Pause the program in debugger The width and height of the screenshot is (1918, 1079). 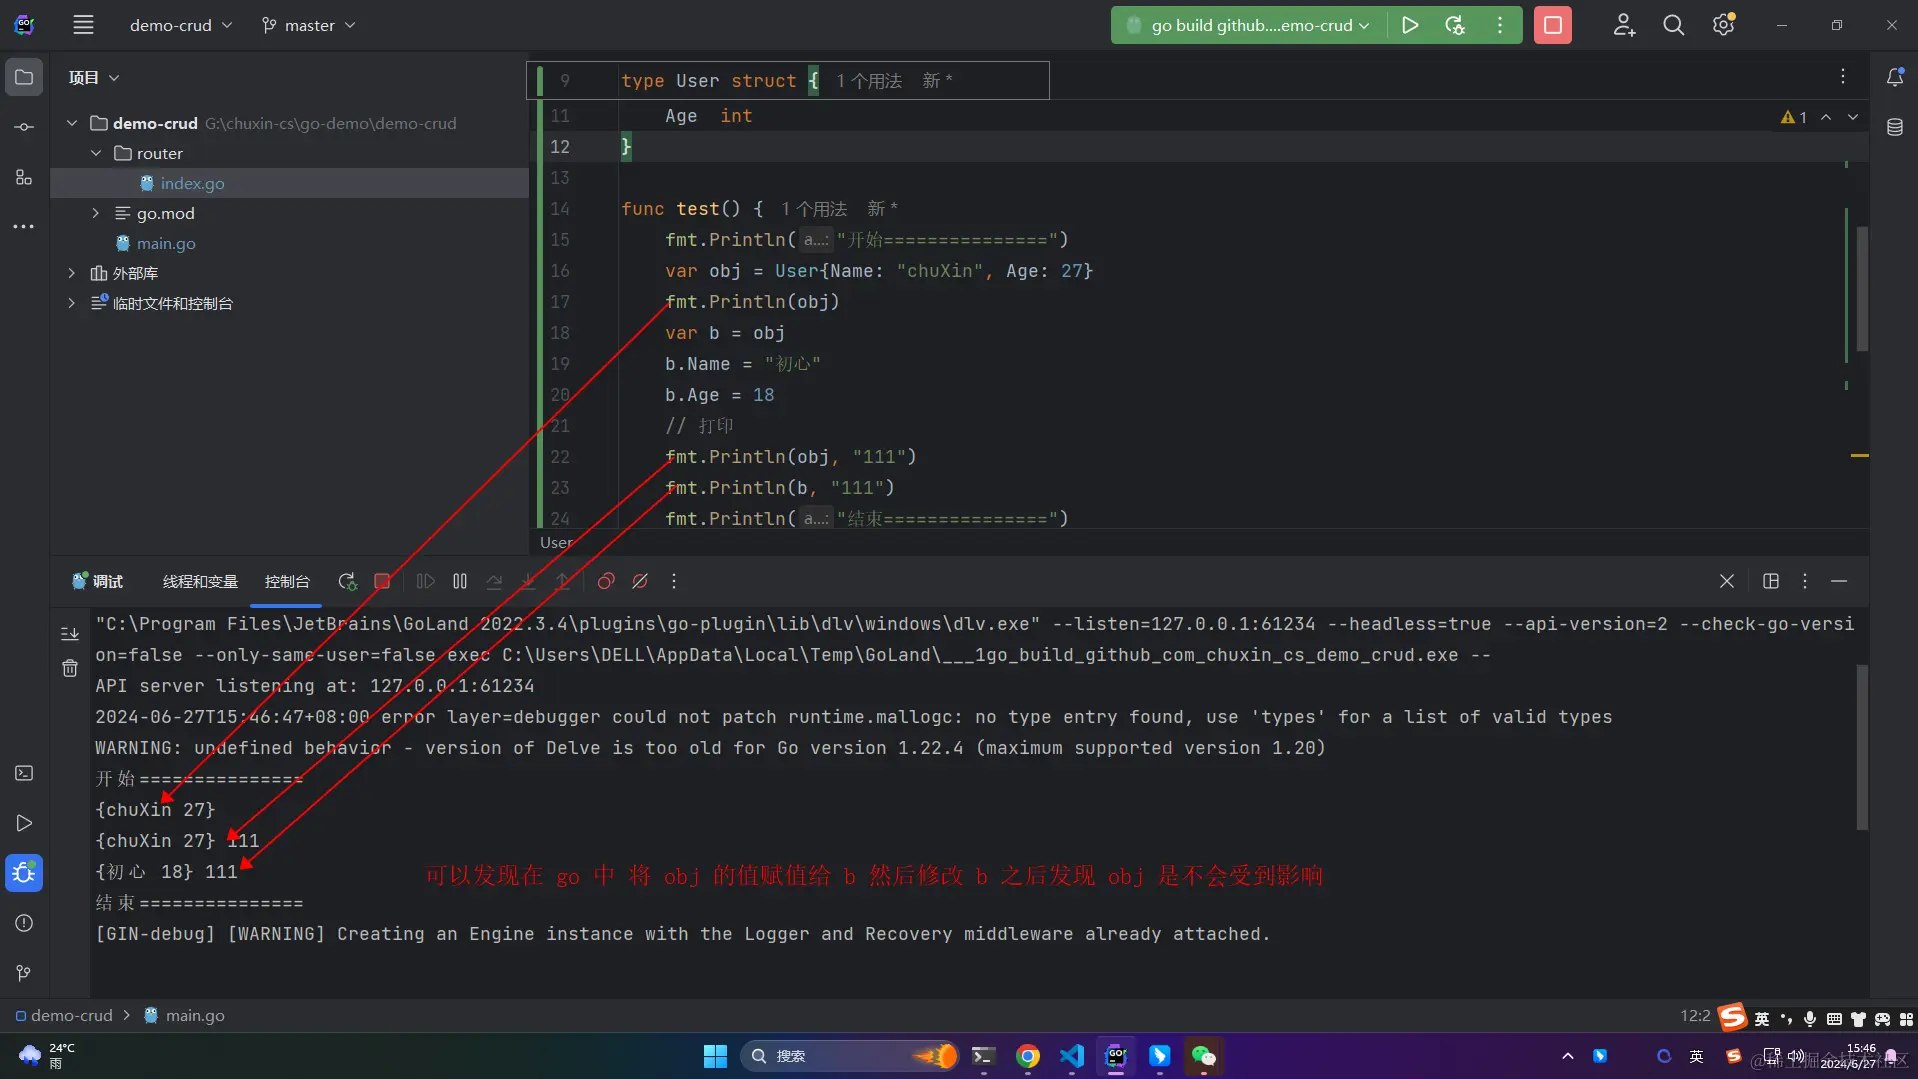pos(460,581)
